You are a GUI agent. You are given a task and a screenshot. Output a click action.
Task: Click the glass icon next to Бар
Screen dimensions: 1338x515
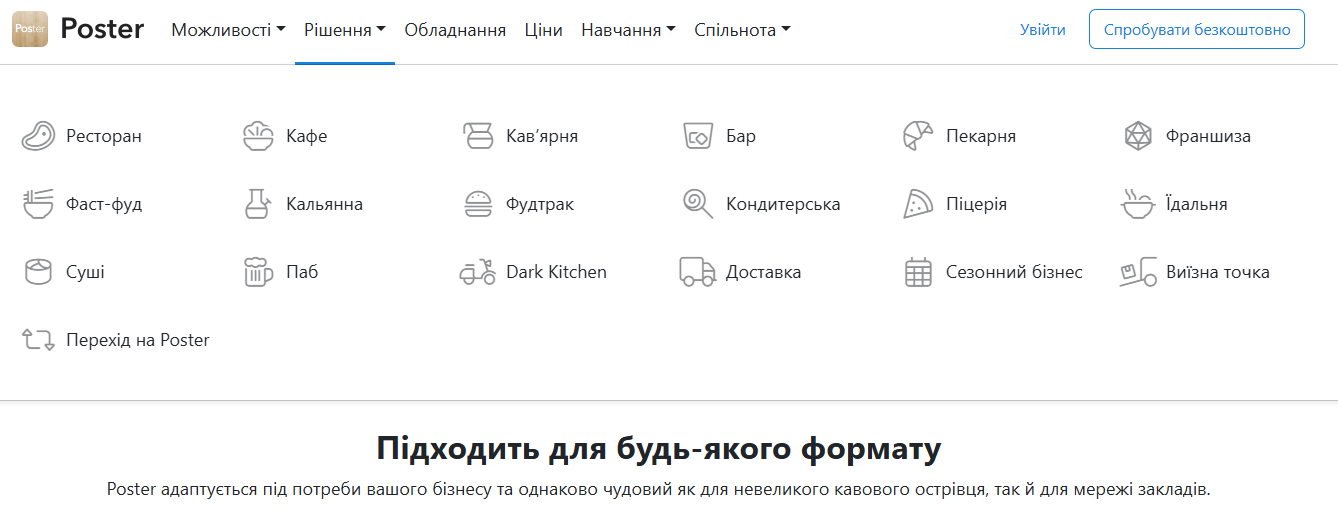click(698, 136)
